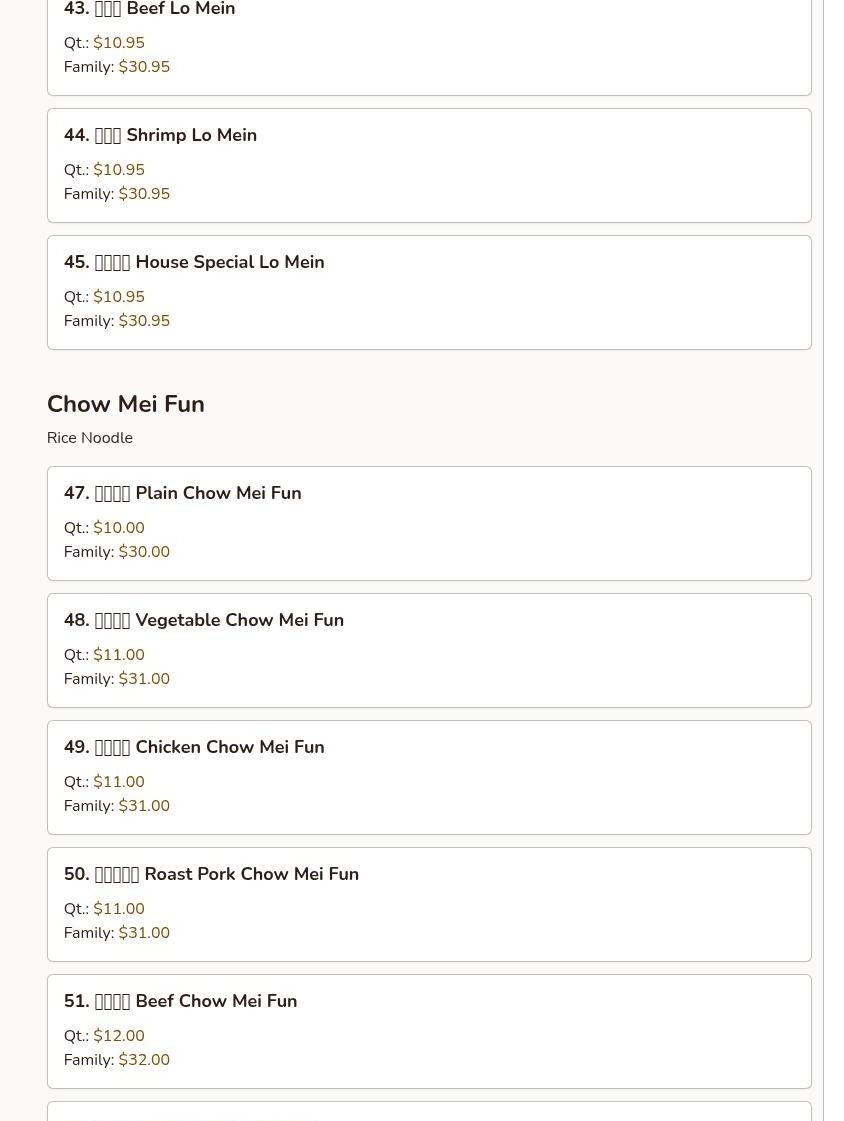Select the Shrimp Lo Mein menu item
The width and height of the screenshot is (844, 1121).
160,135
